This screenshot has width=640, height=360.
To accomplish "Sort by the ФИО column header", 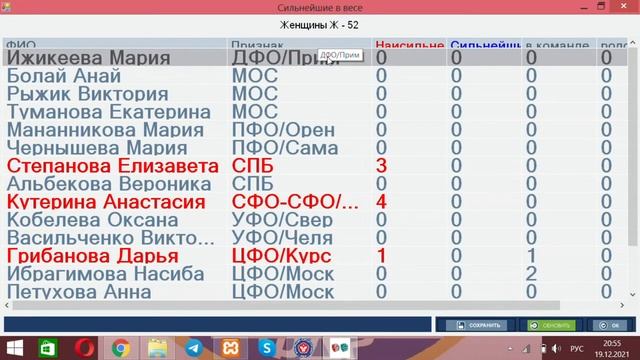I will [114, 44].
